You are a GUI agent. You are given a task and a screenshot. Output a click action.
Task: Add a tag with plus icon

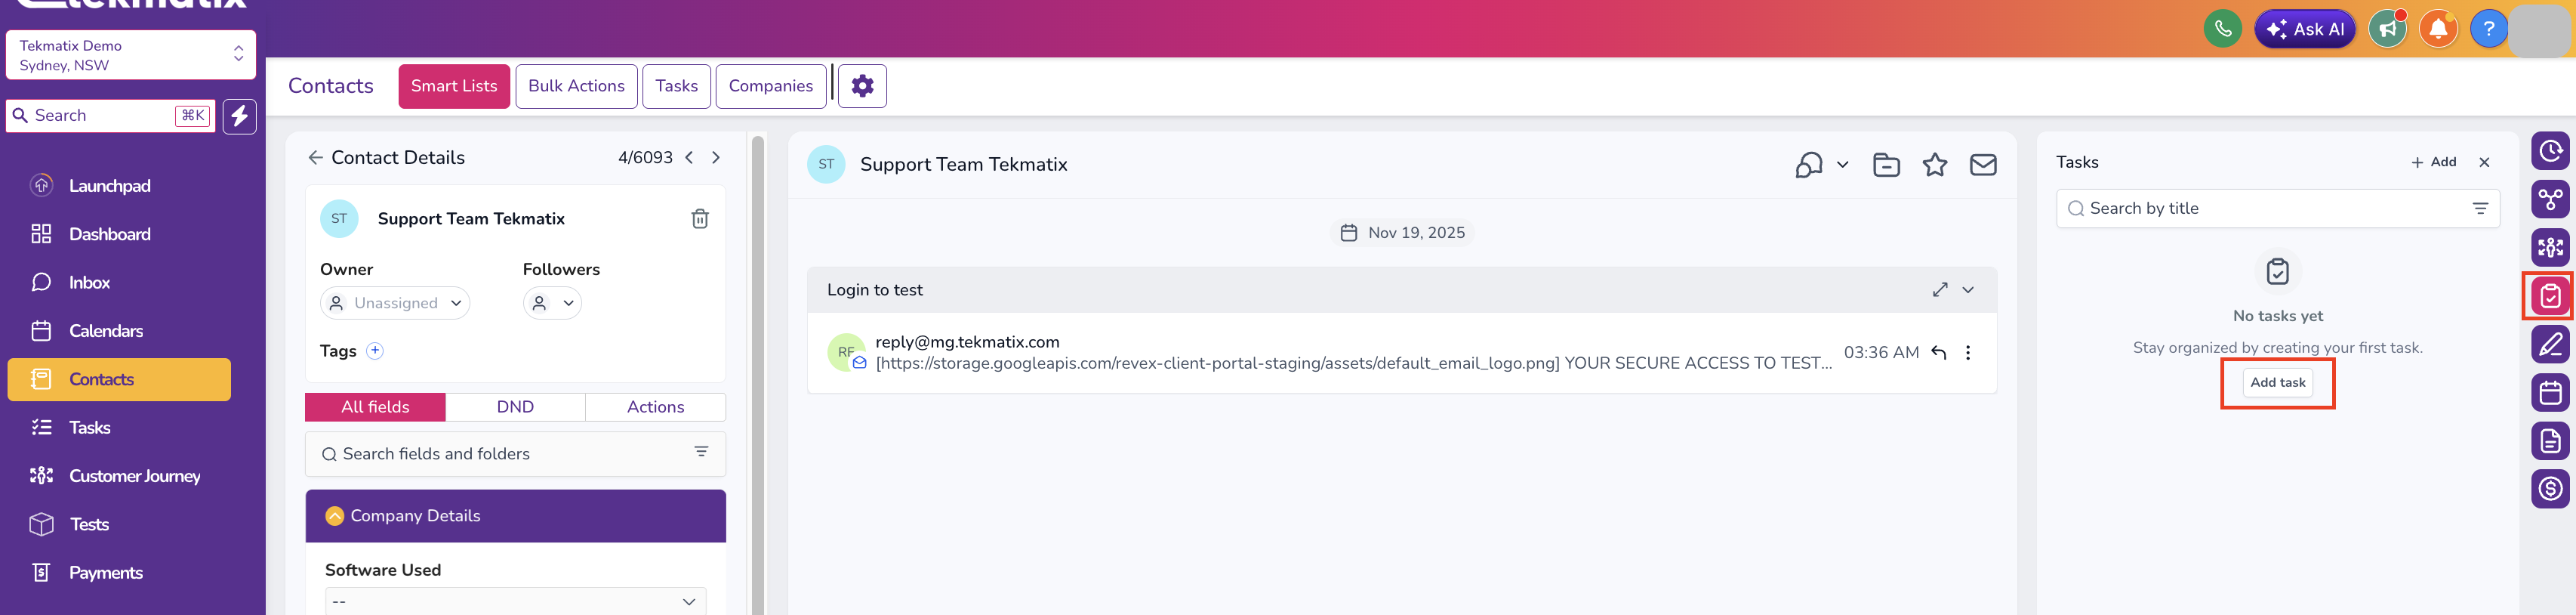click(375, 351)
